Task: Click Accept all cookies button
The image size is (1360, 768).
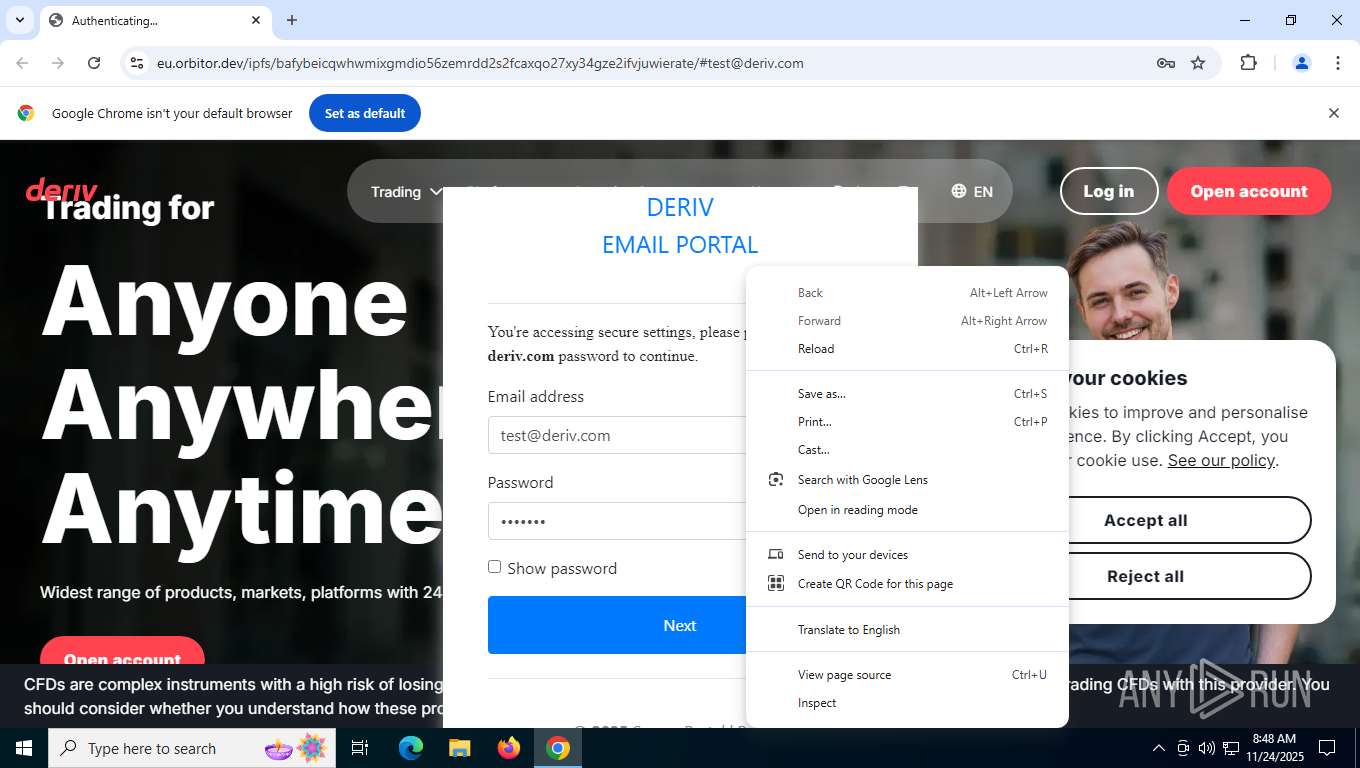Action: click(1146, 520)
